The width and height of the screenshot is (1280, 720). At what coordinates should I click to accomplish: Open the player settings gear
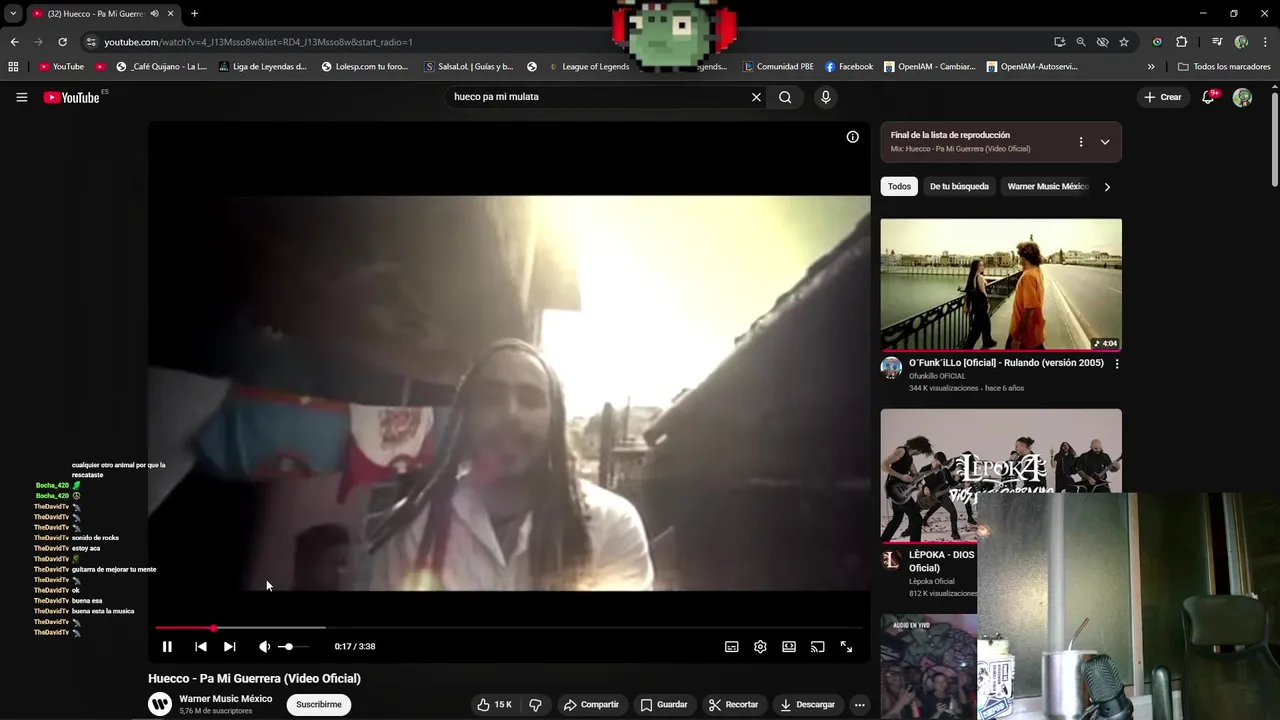point(760,647)
